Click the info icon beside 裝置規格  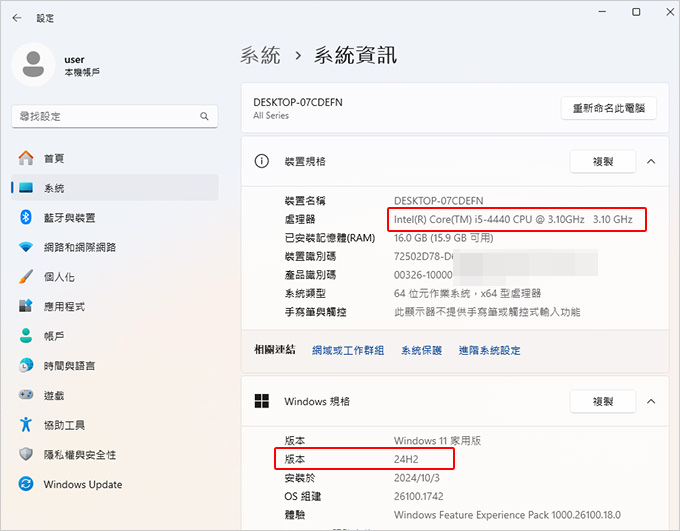[262, 161]
